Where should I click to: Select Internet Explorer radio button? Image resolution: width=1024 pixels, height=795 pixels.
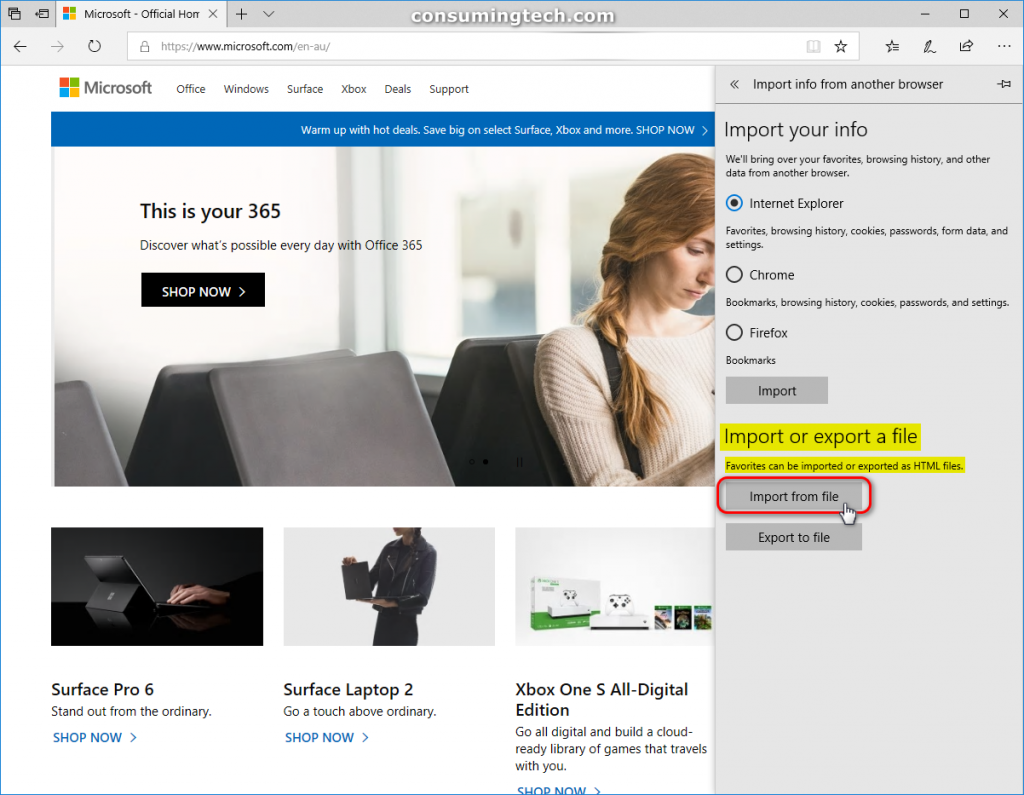[x=735, y=203]
